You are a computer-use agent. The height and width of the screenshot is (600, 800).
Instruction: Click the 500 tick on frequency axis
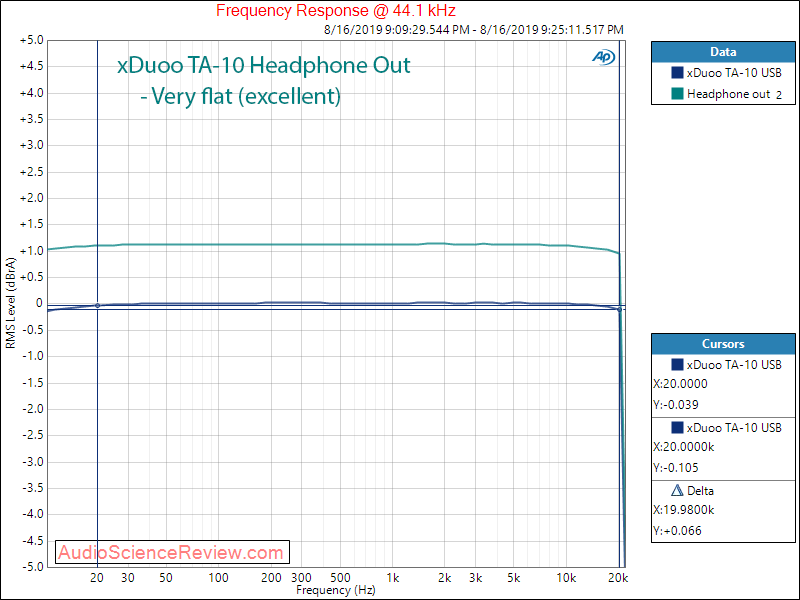[340, 578]
